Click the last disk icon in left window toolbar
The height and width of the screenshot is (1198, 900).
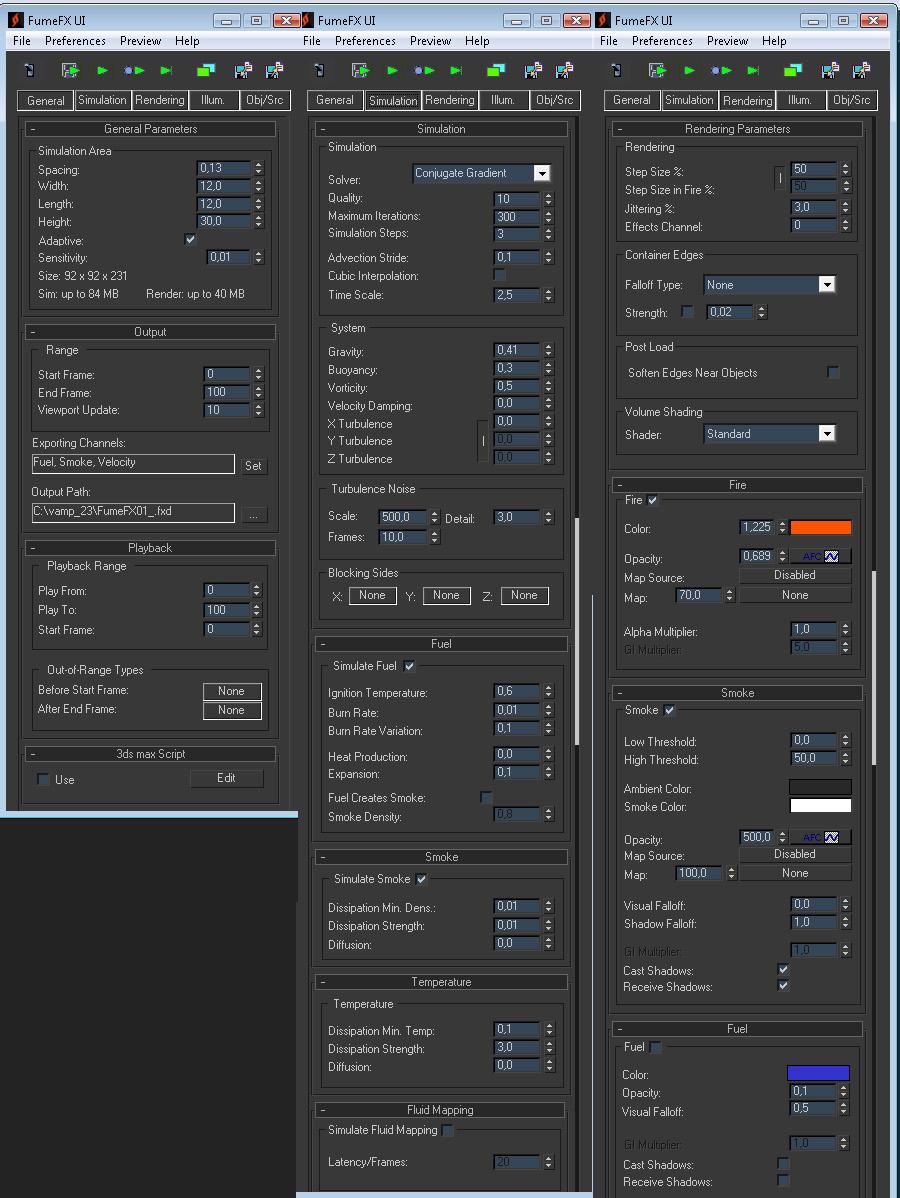(x=274, y=70)
